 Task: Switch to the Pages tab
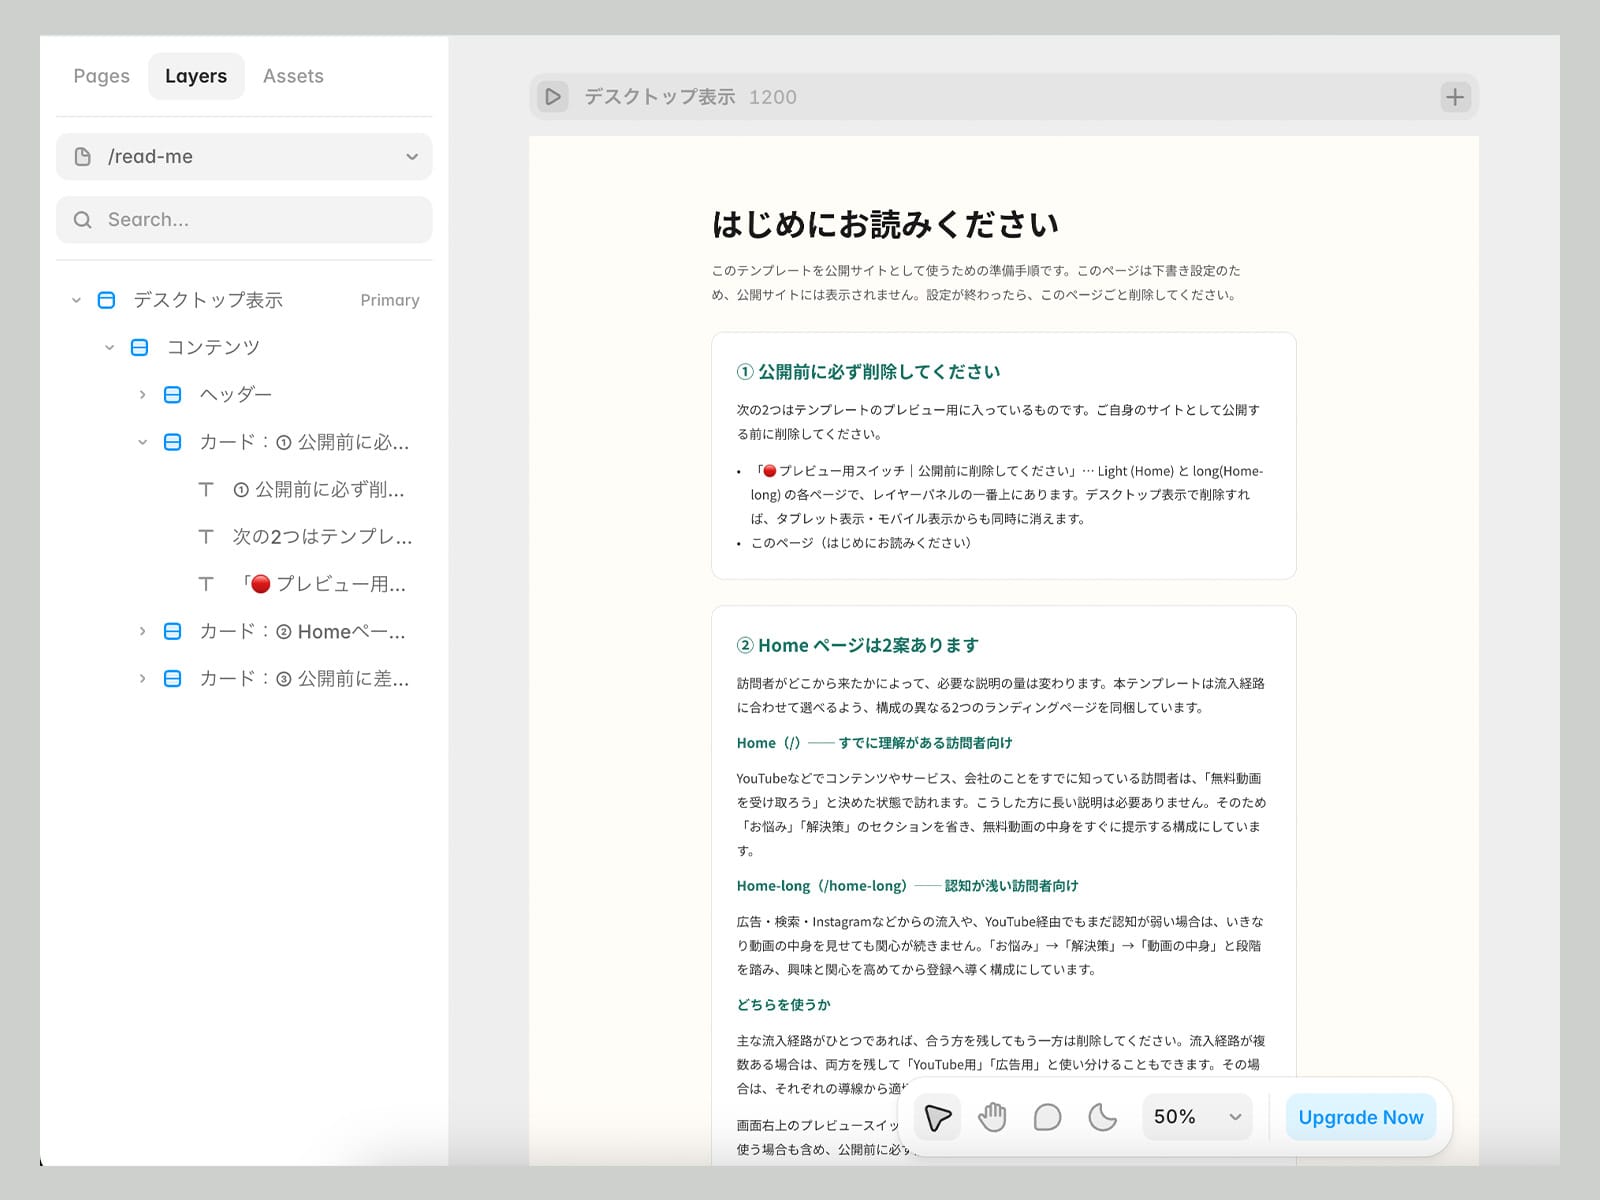click(x=101, y=76)
